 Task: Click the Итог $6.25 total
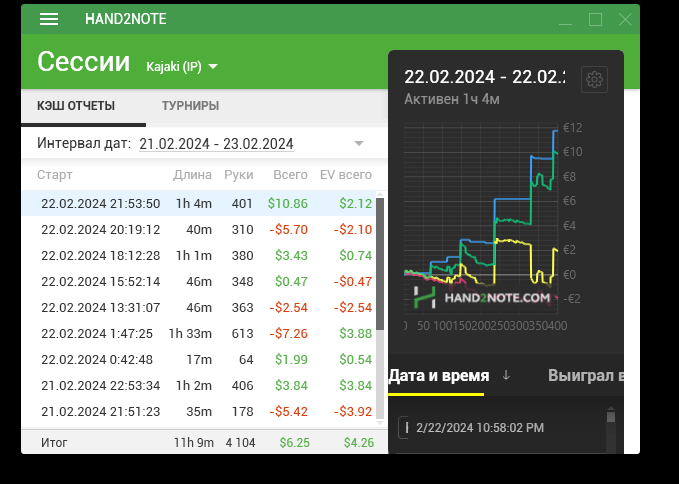[294, 442]
